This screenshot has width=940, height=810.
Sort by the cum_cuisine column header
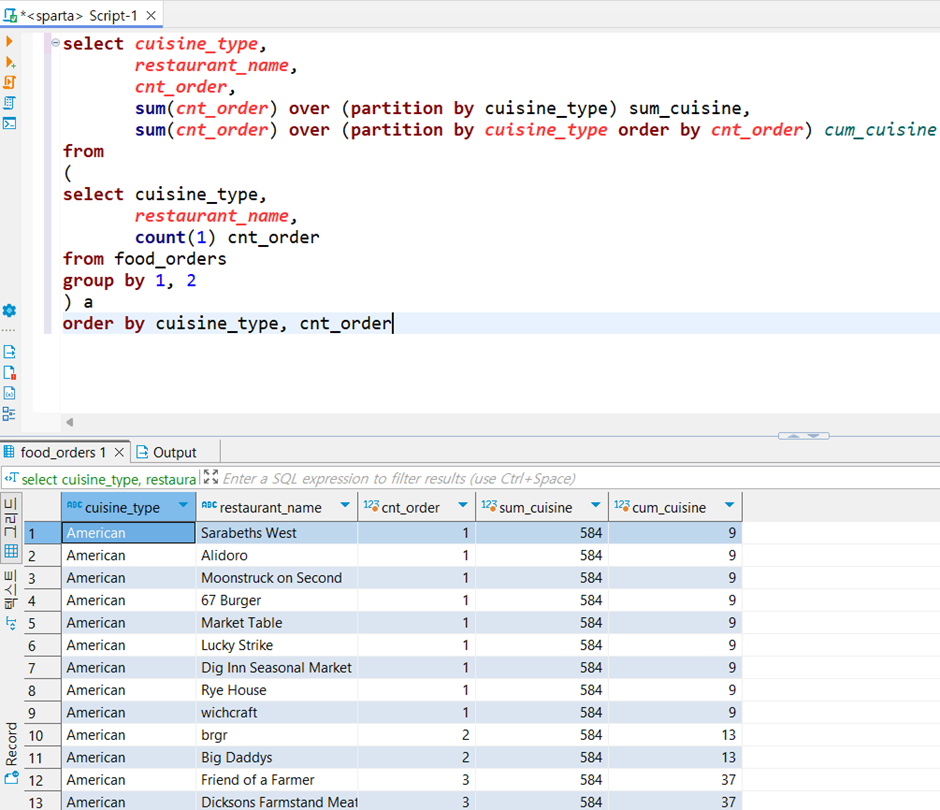668,508
